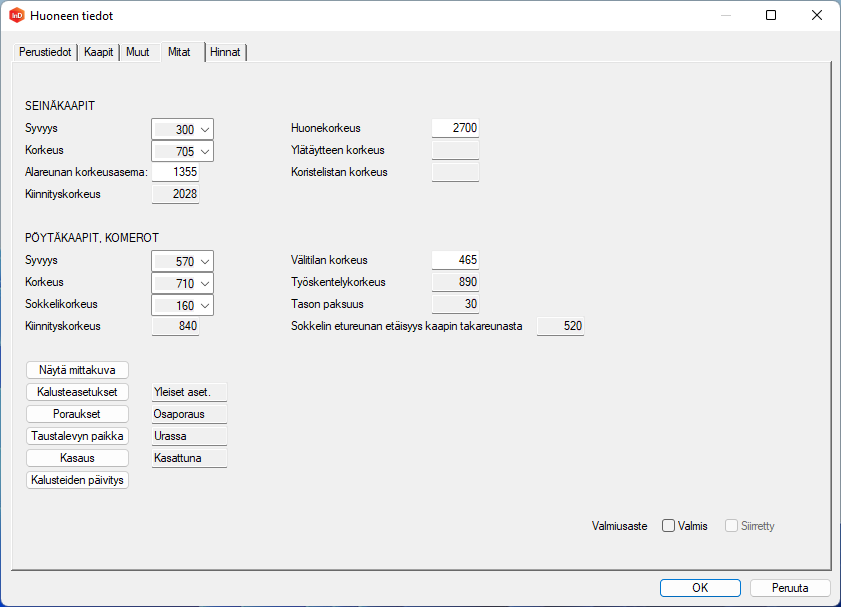The width and height of the screenshot is (841, 607).
Task: Toggle the Valmis checkbox
Action: (x=669, y=526)
